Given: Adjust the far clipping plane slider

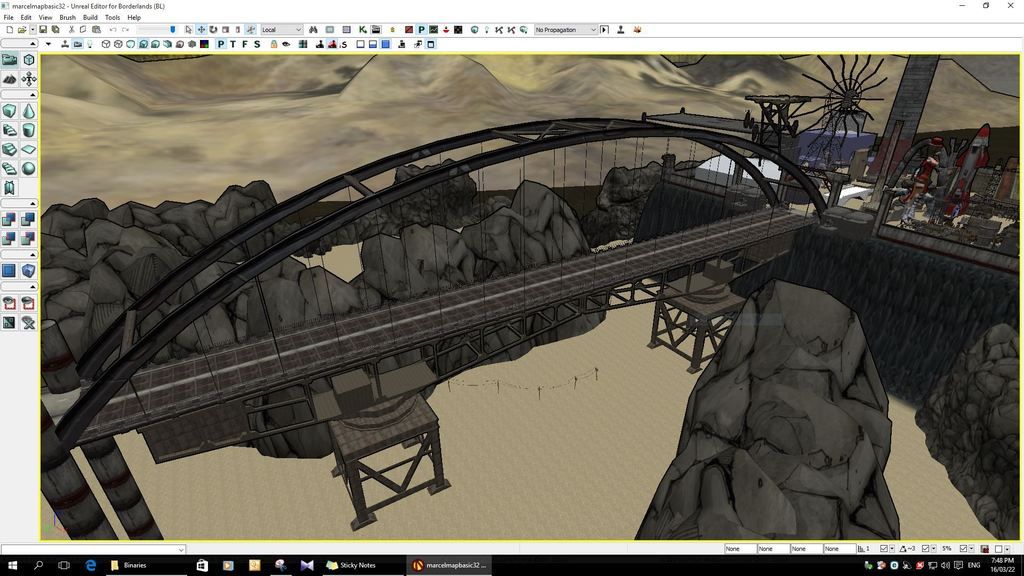Looking at the screenshot, I should [x=157, y=29].
